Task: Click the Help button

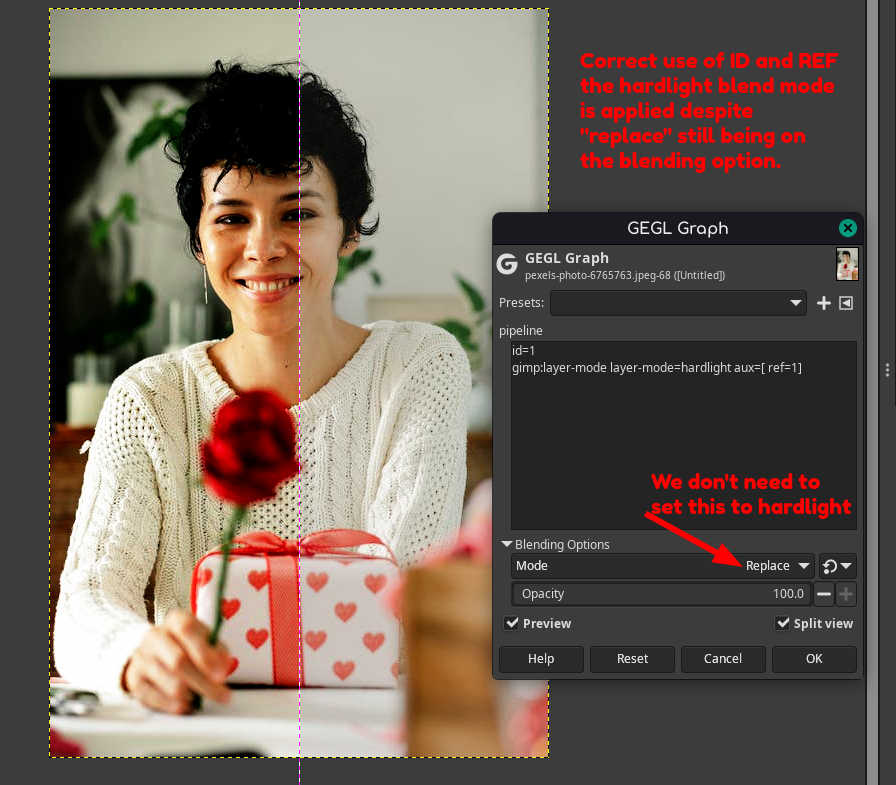Action: pyautogui.click(x=541, y=659)
